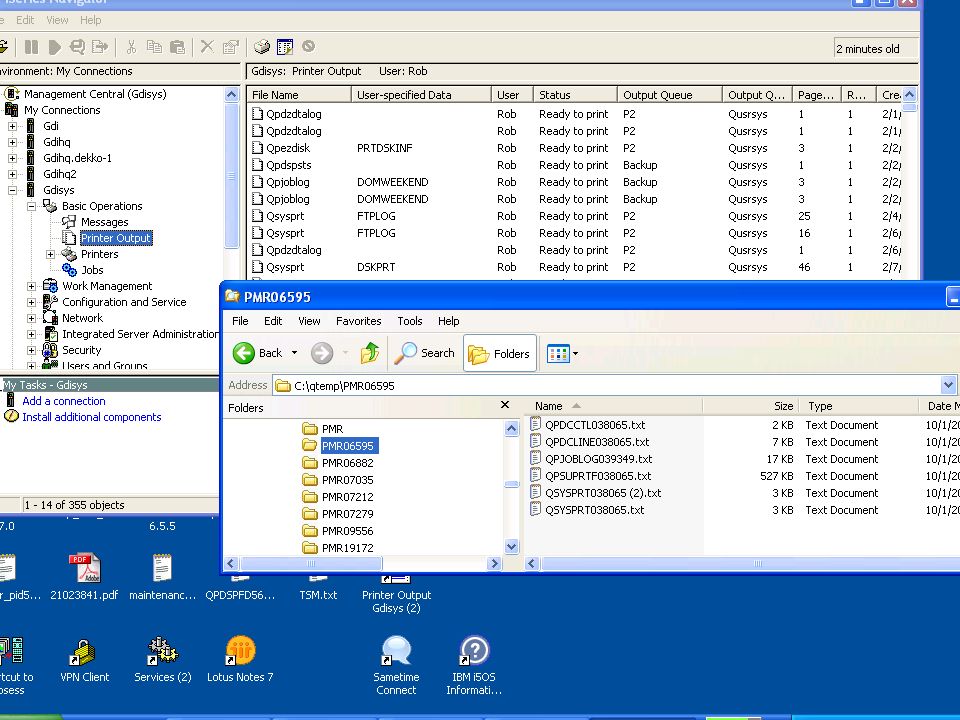This screenshot has height=720, width=960.
Task: Click the Search button in Explorer toolbar
Action: [x=424, y=353]
